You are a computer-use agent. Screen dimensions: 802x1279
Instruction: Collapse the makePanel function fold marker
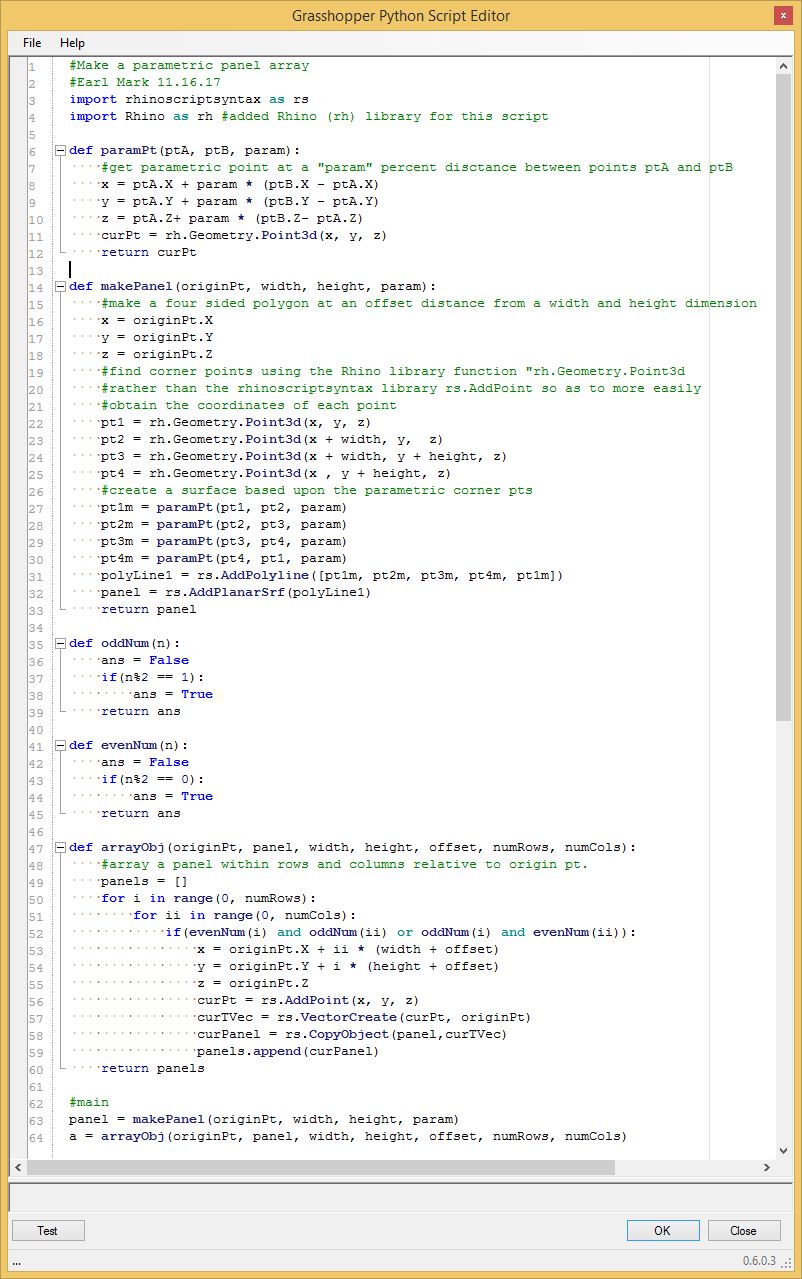click(x=60, y=286)
